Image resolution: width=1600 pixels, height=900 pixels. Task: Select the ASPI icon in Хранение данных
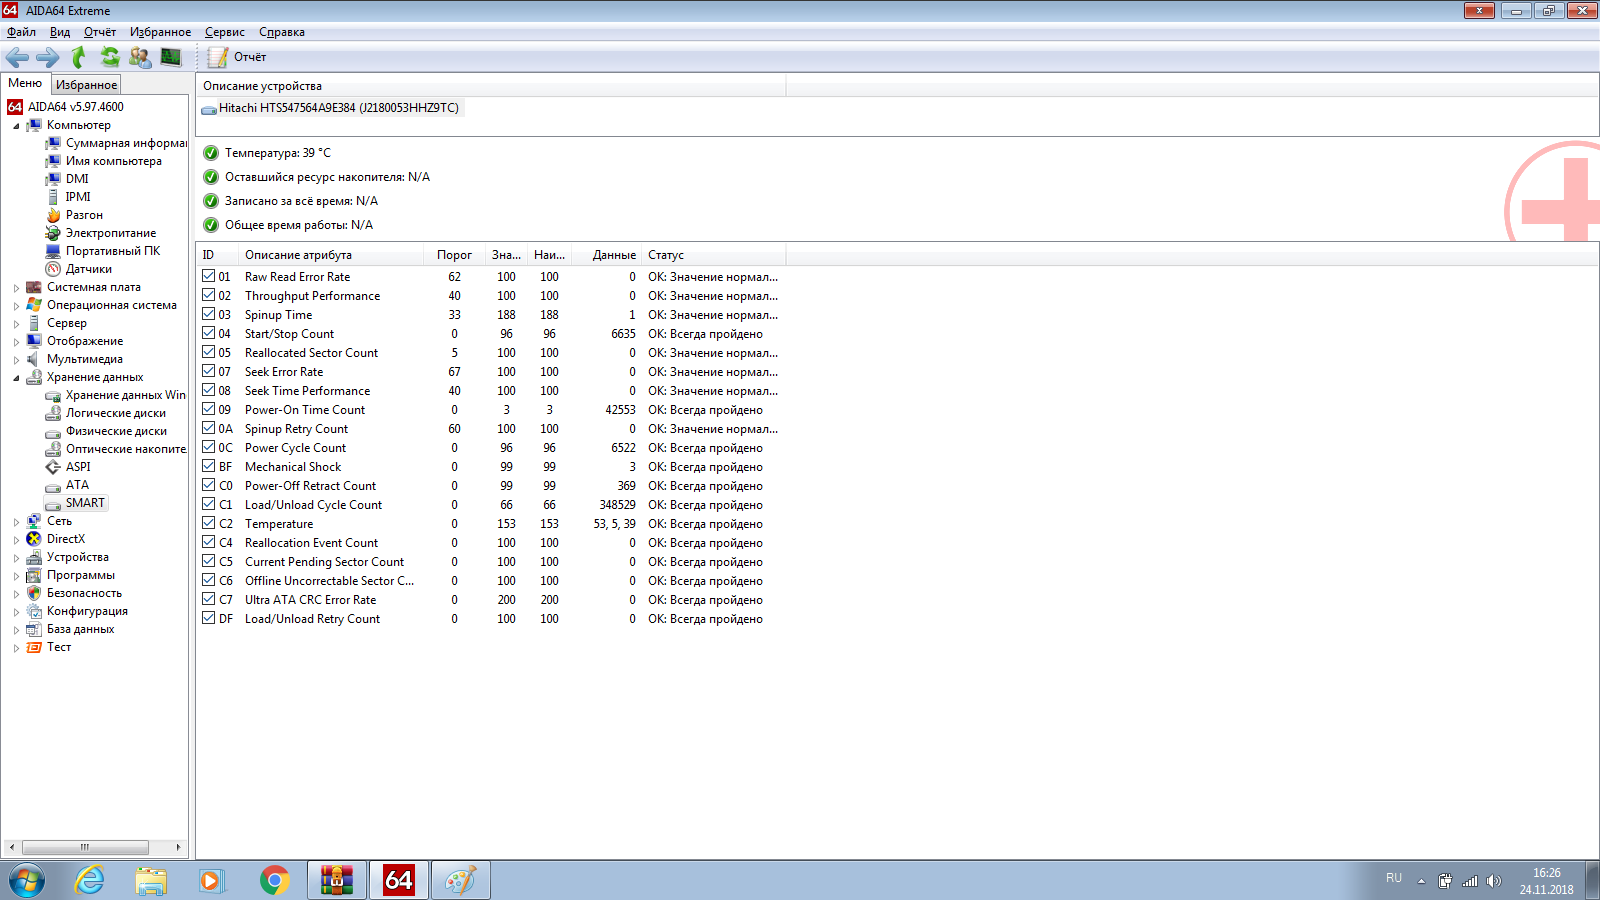click(x=53, y=467)
